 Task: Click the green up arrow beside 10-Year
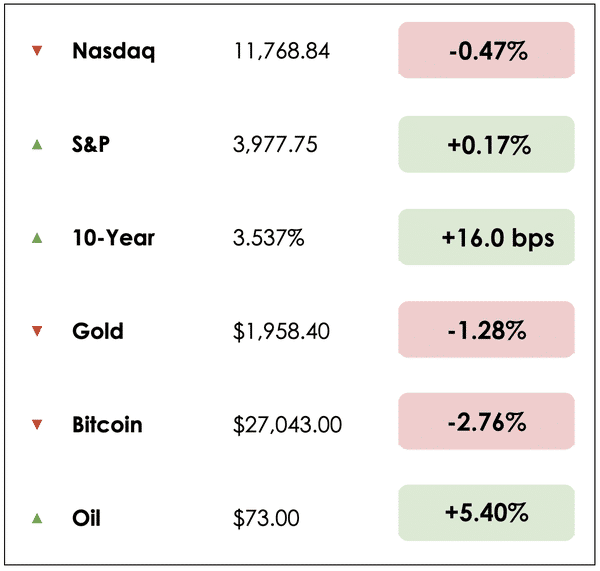pos(37,238)
